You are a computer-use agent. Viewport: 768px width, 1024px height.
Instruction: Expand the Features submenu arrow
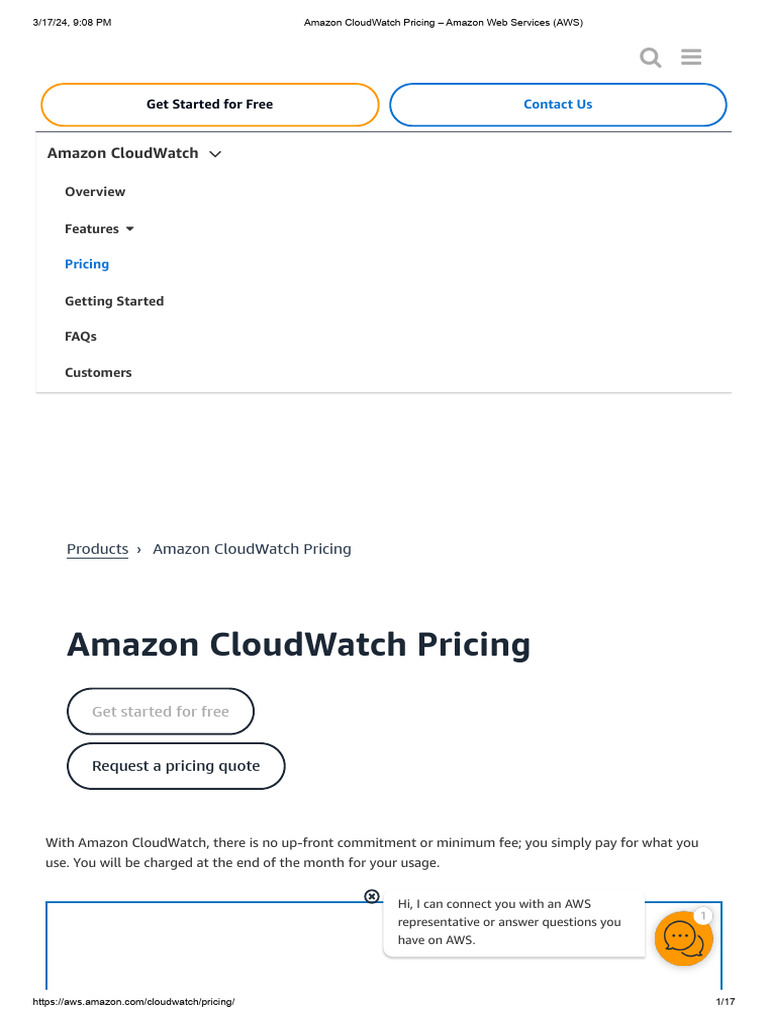pos(129,229)
